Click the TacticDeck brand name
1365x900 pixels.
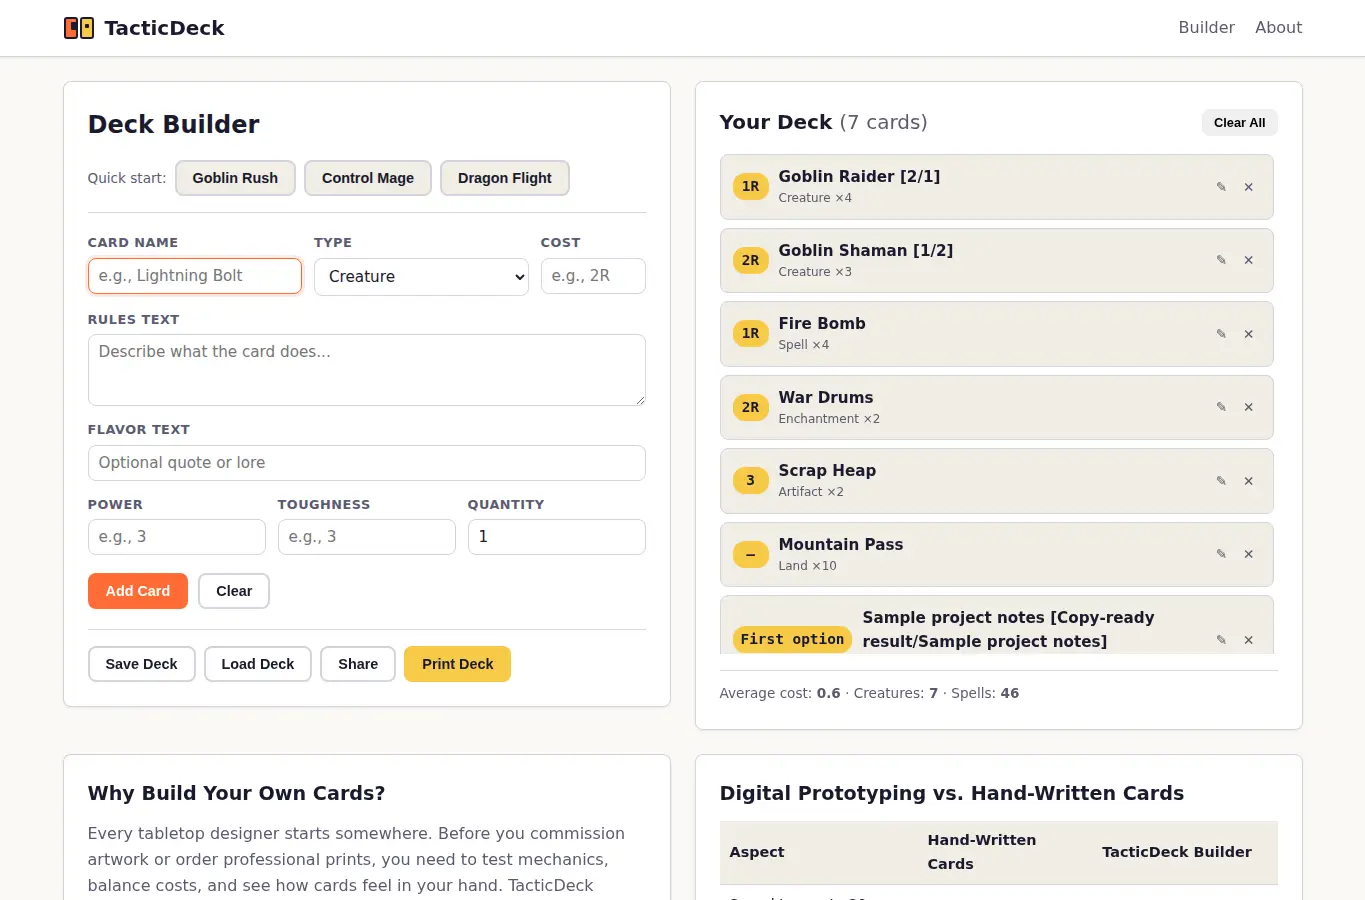tap(164, 28)
